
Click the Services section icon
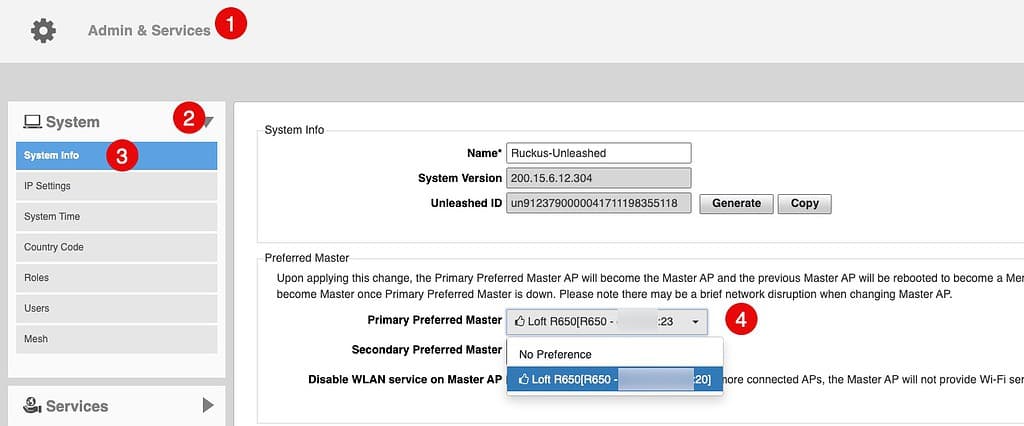tap(32, 406)
